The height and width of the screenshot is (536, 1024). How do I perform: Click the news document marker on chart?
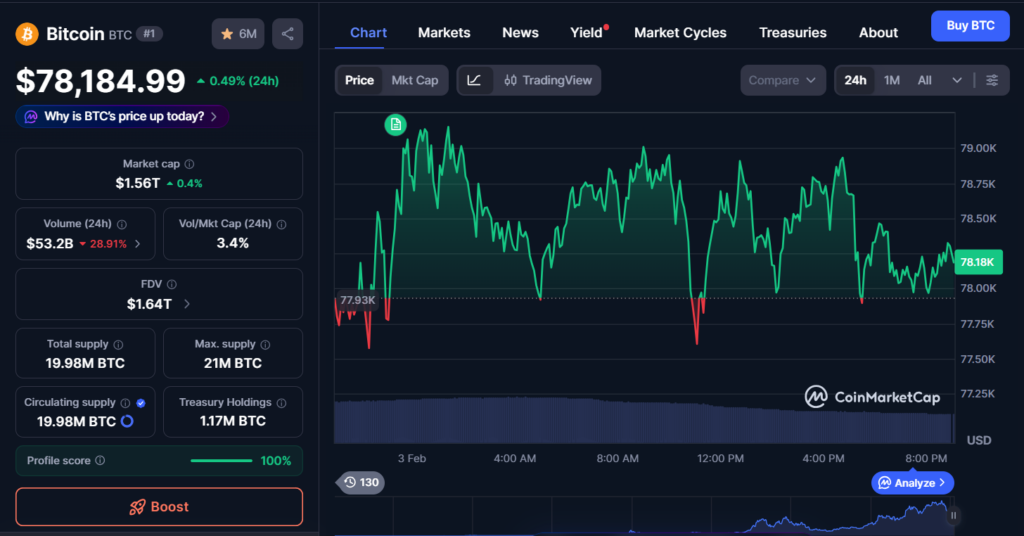[396, 124]
